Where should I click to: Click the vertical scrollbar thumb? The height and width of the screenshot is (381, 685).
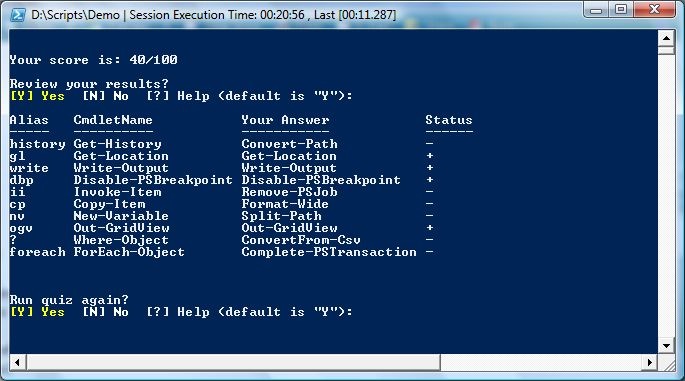pyautogui.click(x=666, y=51)
